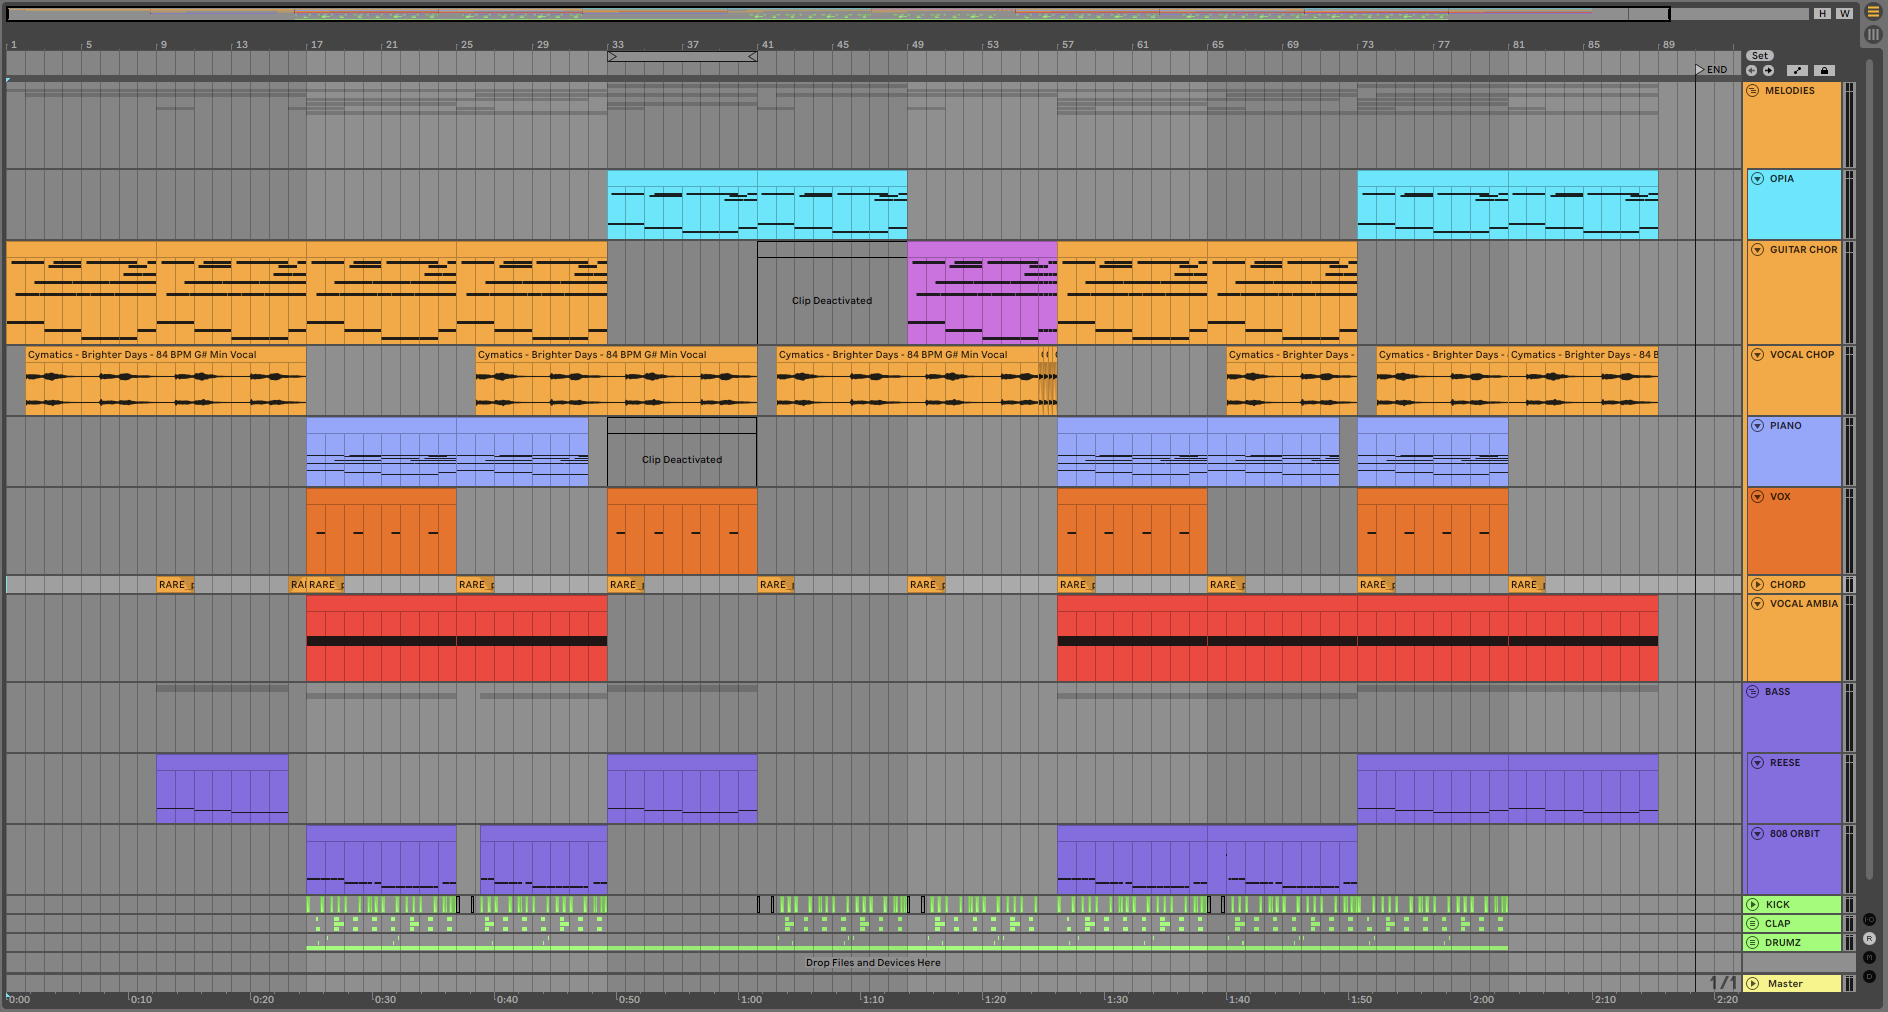
Task: Fold the BASS group track
Action: [1752, 692]
